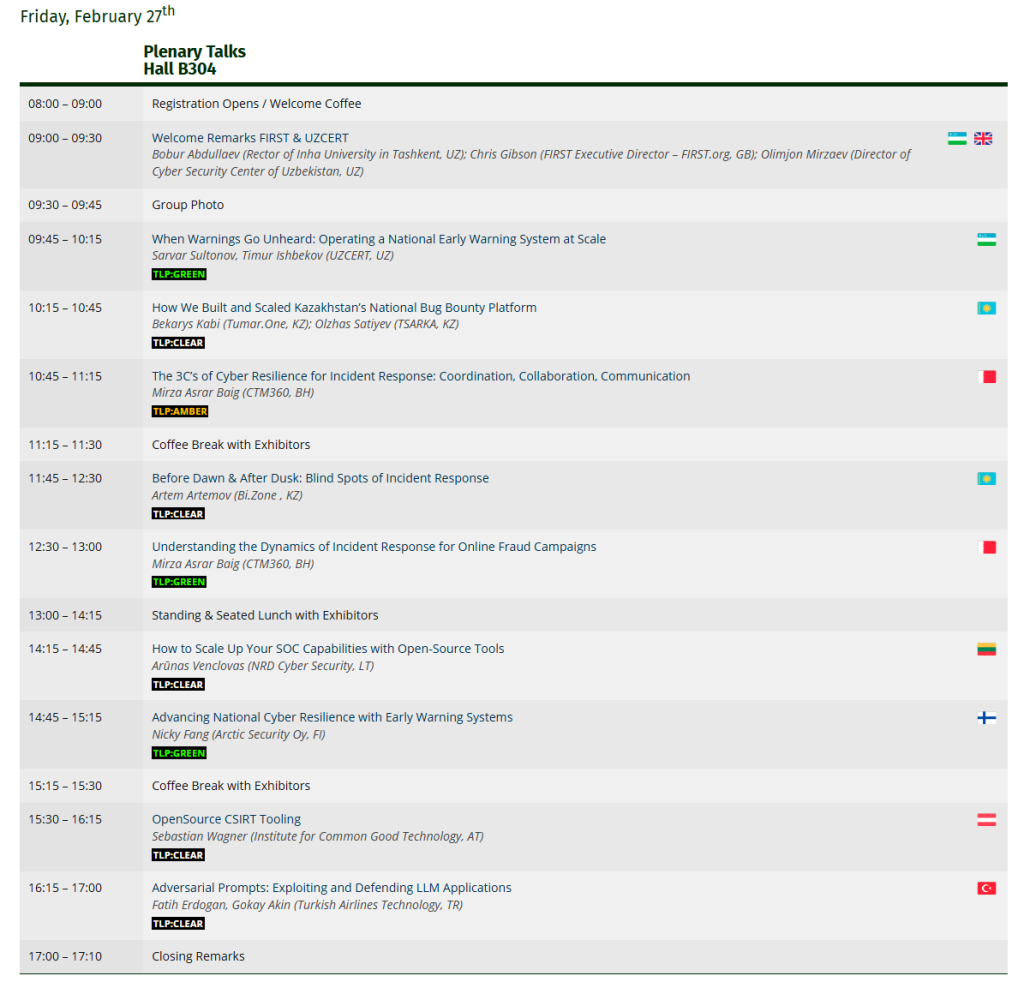Open Understanding Online Fraud Campaigns talk link
Screen dimensions: 1024x982
(x=373, y=547)
